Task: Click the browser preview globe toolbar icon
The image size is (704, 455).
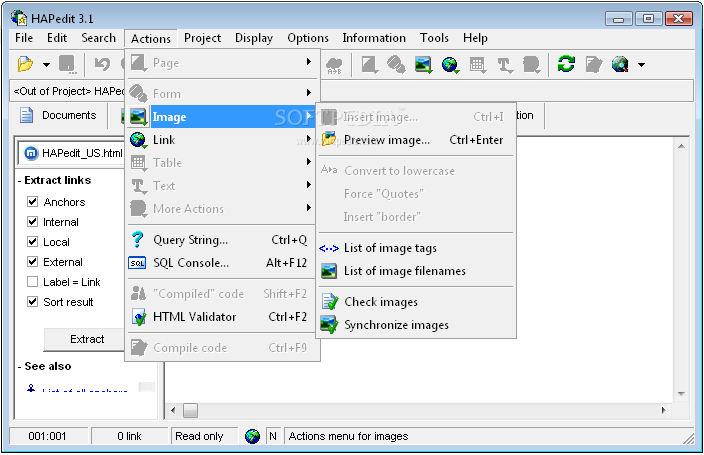Action: click(620, 65)
